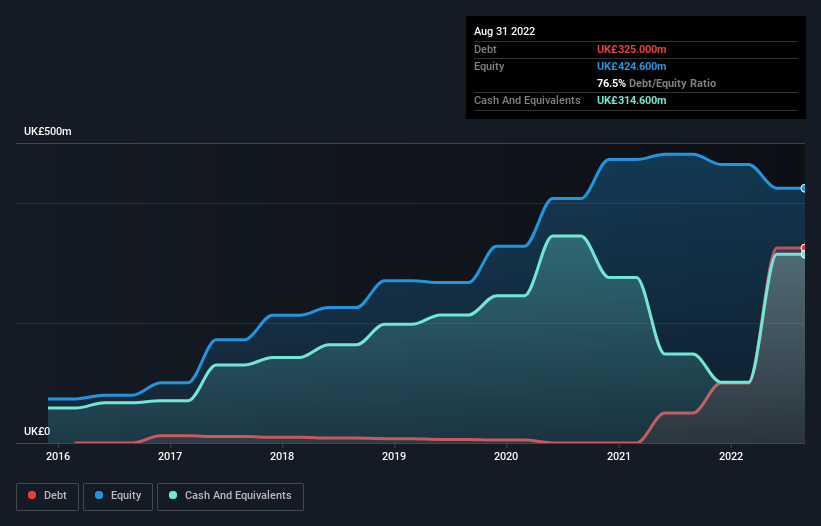Click the Equity label in tooltip
The height and width of the screenshot is (526, 821).
(x=489, y=66)
